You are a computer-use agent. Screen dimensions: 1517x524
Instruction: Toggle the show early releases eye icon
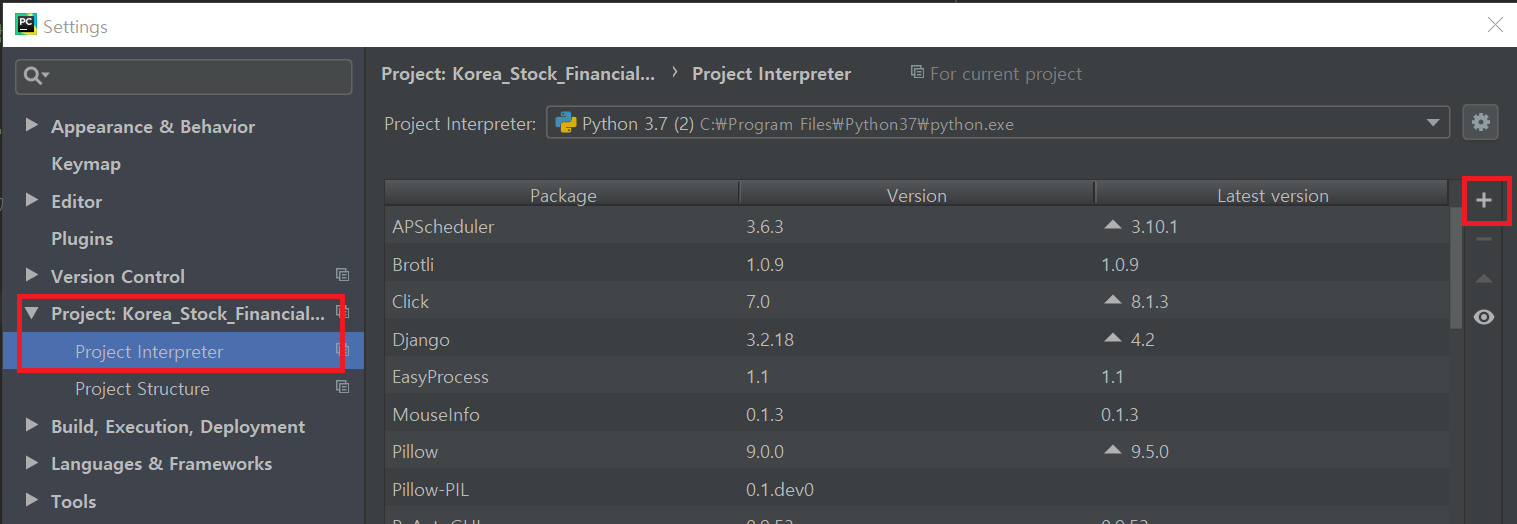tap(1484, 317)
